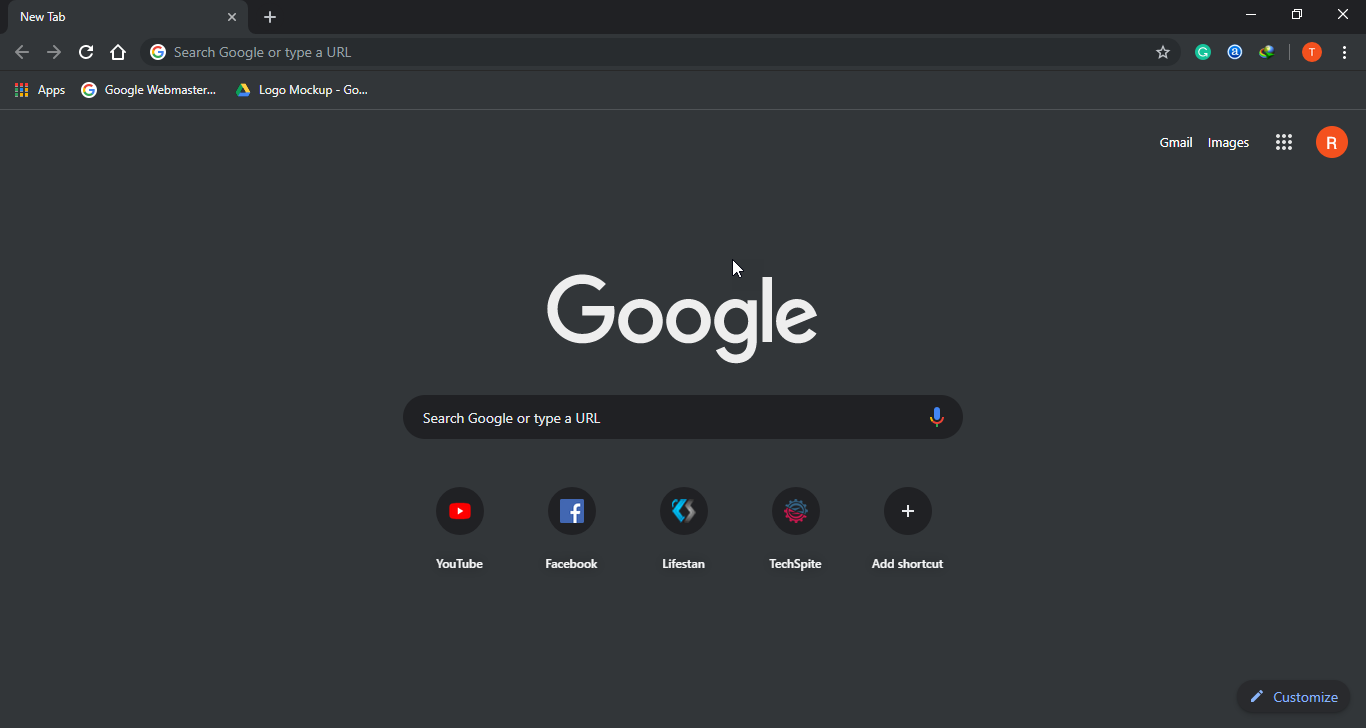
Task: Open the Gmail link
Action: (x=1175, y=142)
